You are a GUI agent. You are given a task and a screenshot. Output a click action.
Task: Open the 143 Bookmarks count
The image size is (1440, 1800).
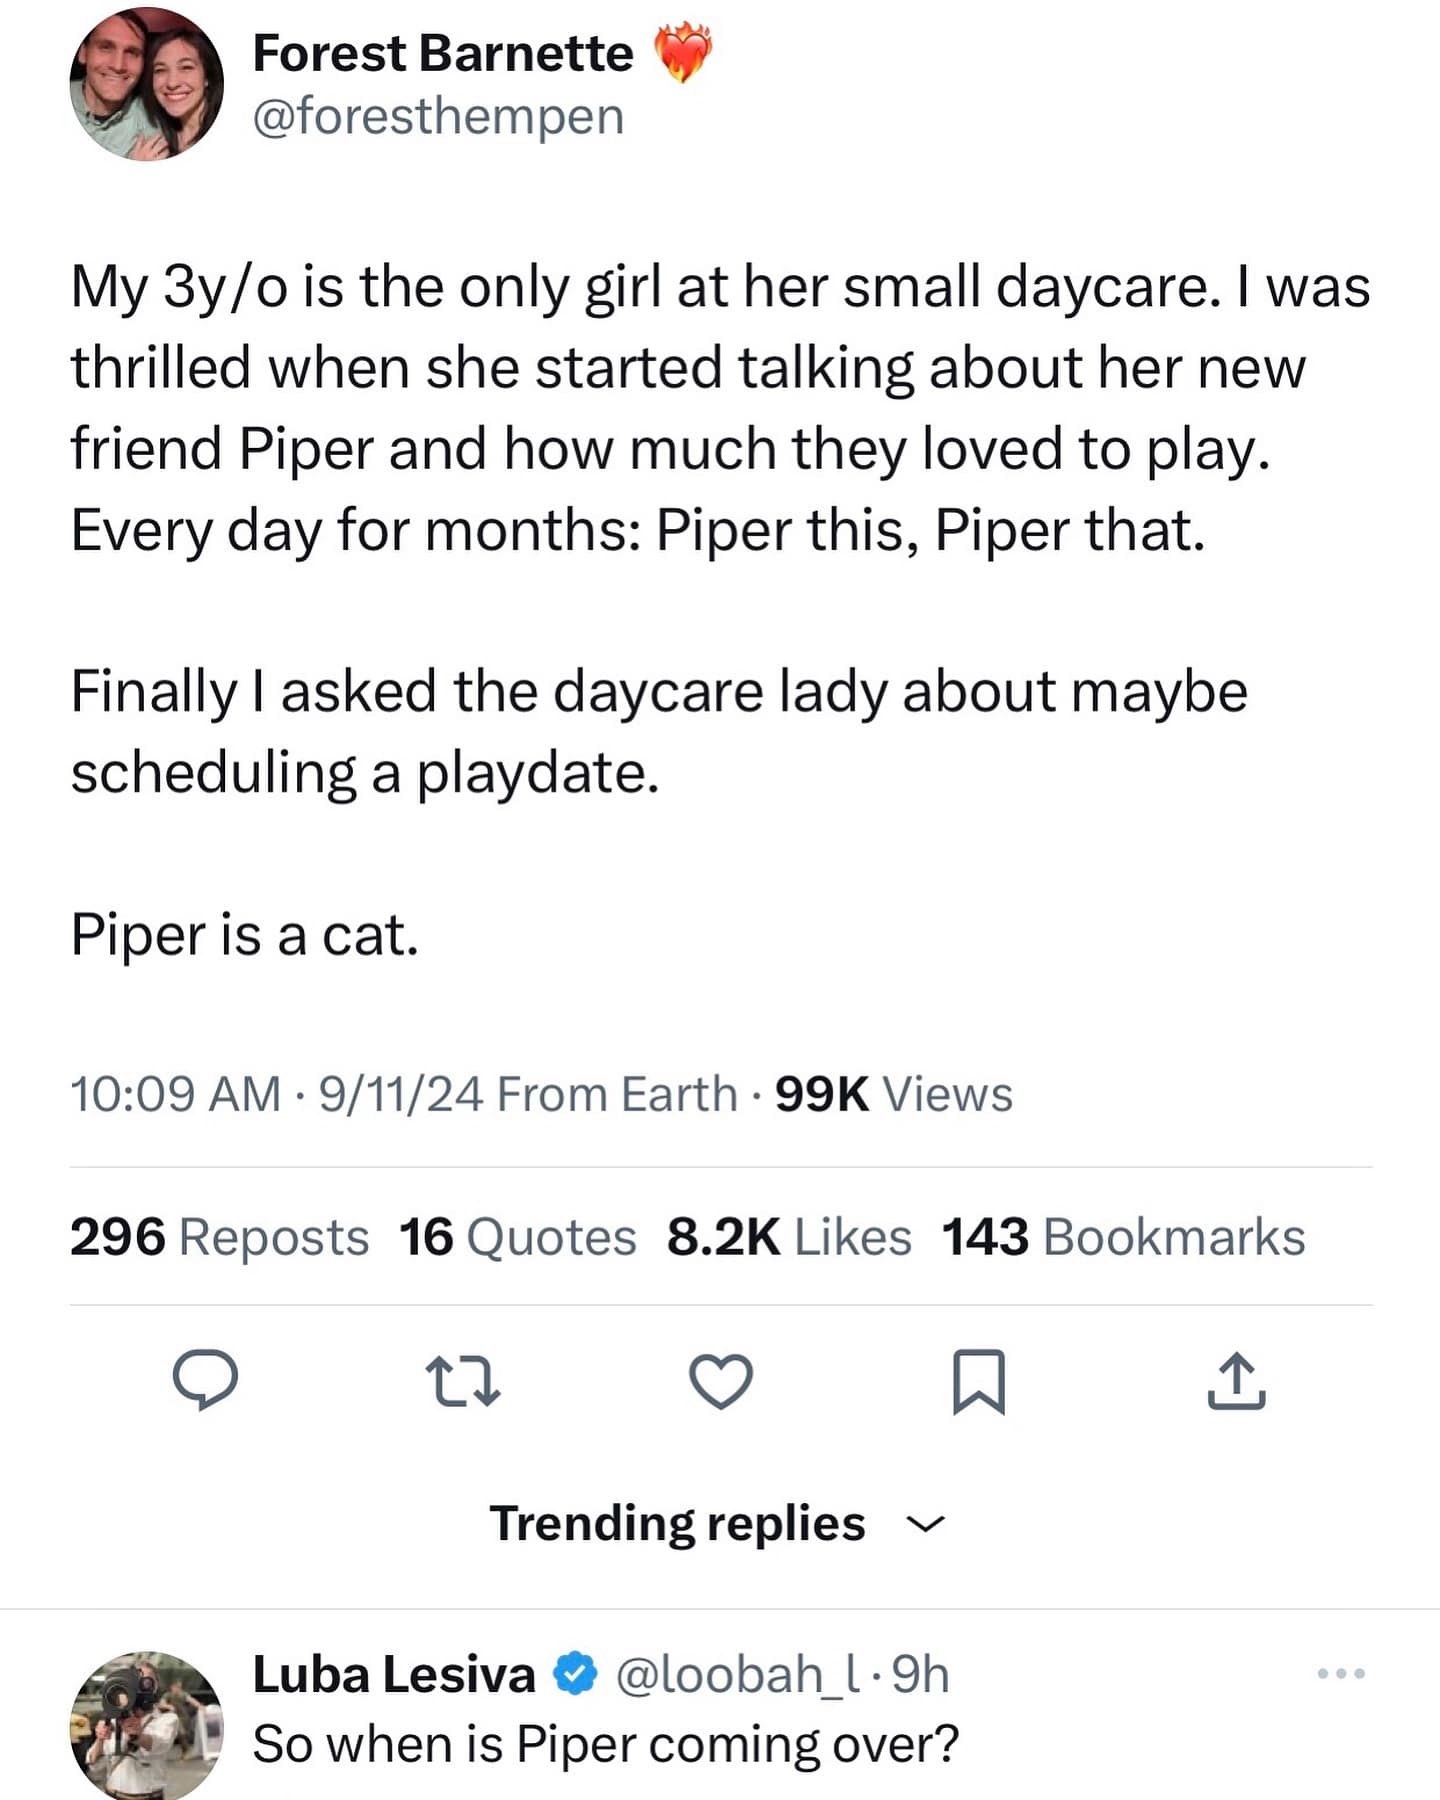1123,1237
